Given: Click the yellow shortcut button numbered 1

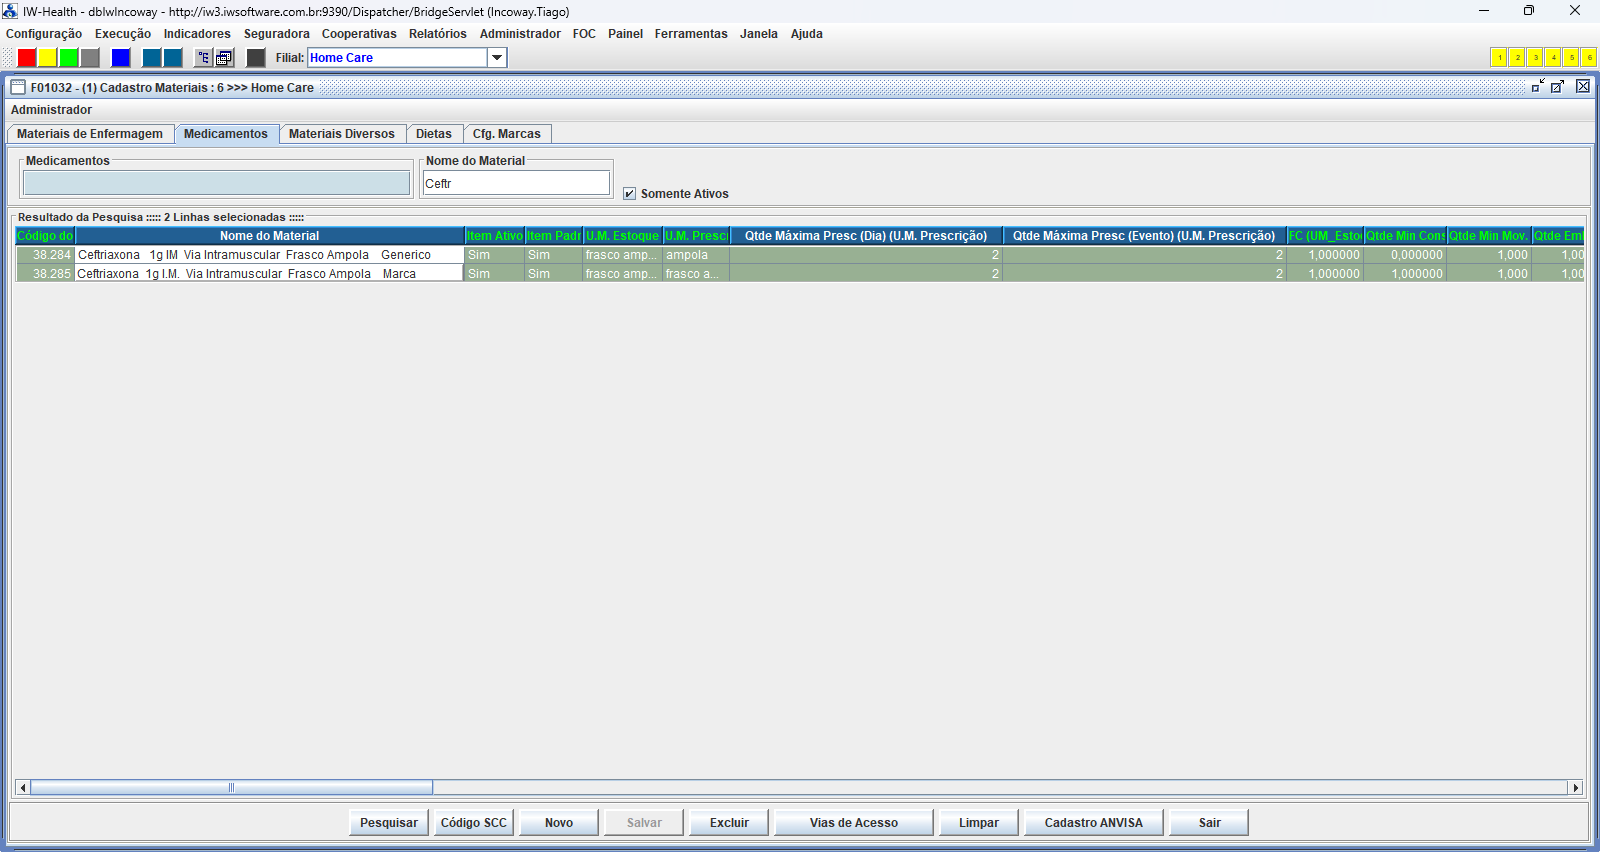Looking at the screenshot, I should tap(1499, 58).
